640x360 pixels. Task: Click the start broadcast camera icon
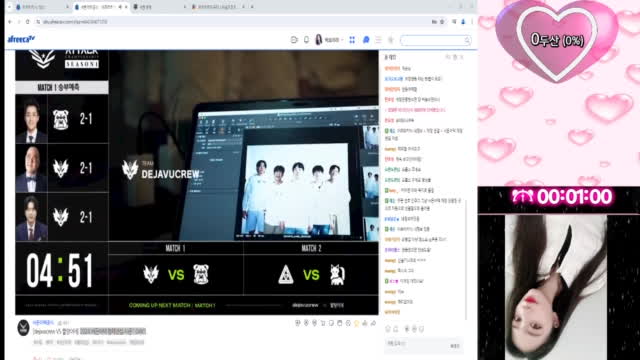[294, 40]
